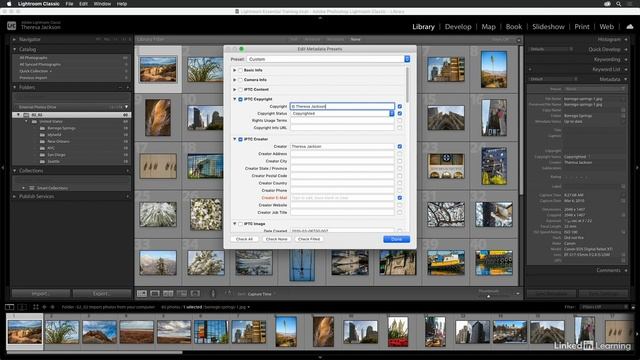Select Grid view icon in toolbar
This screenshot has width=640, height=360.
pos(142,293)
